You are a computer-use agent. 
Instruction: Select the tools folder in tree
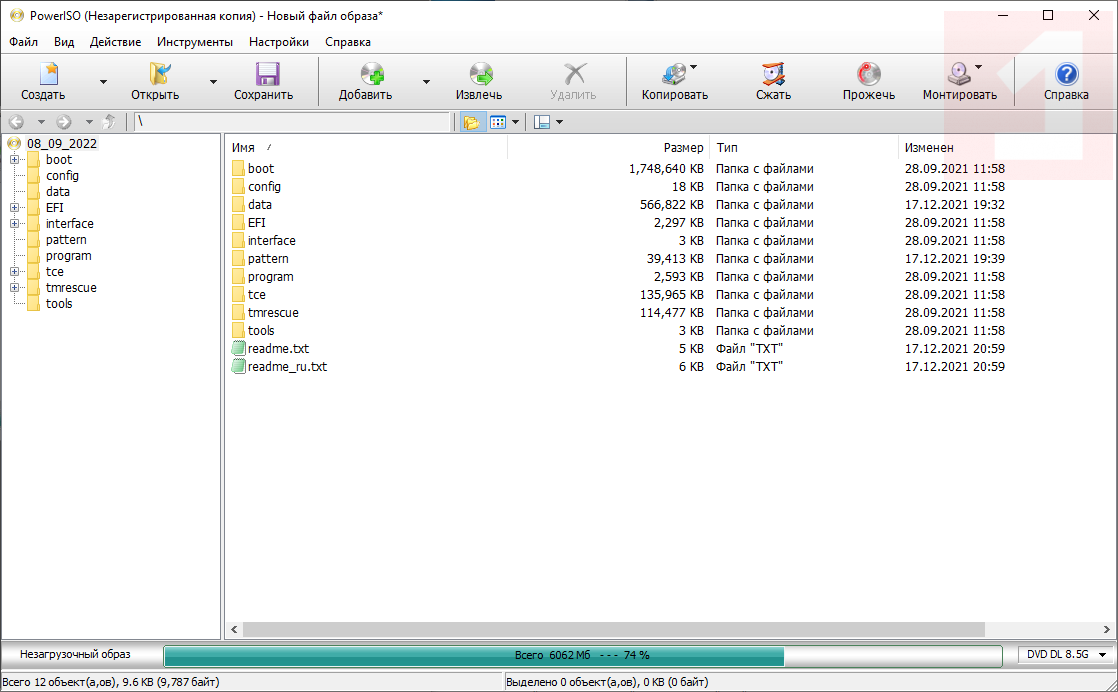[x=59, y=304]
